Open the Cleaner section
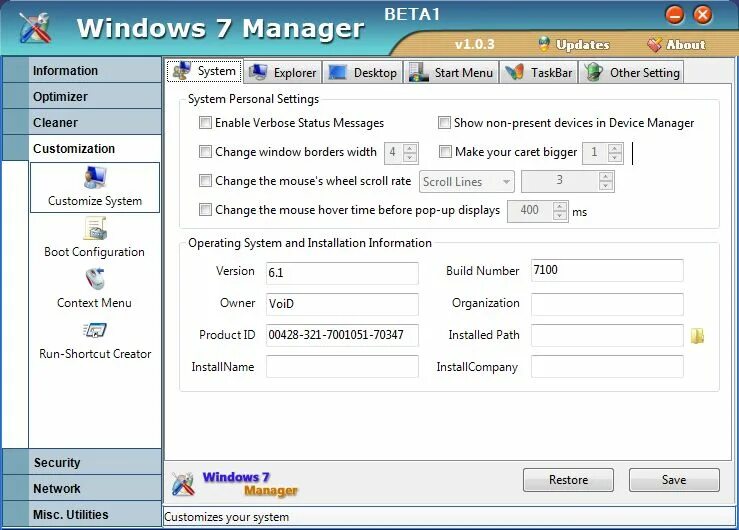The width and height of the screenshot is (739, 530). [x=82, y=122]
